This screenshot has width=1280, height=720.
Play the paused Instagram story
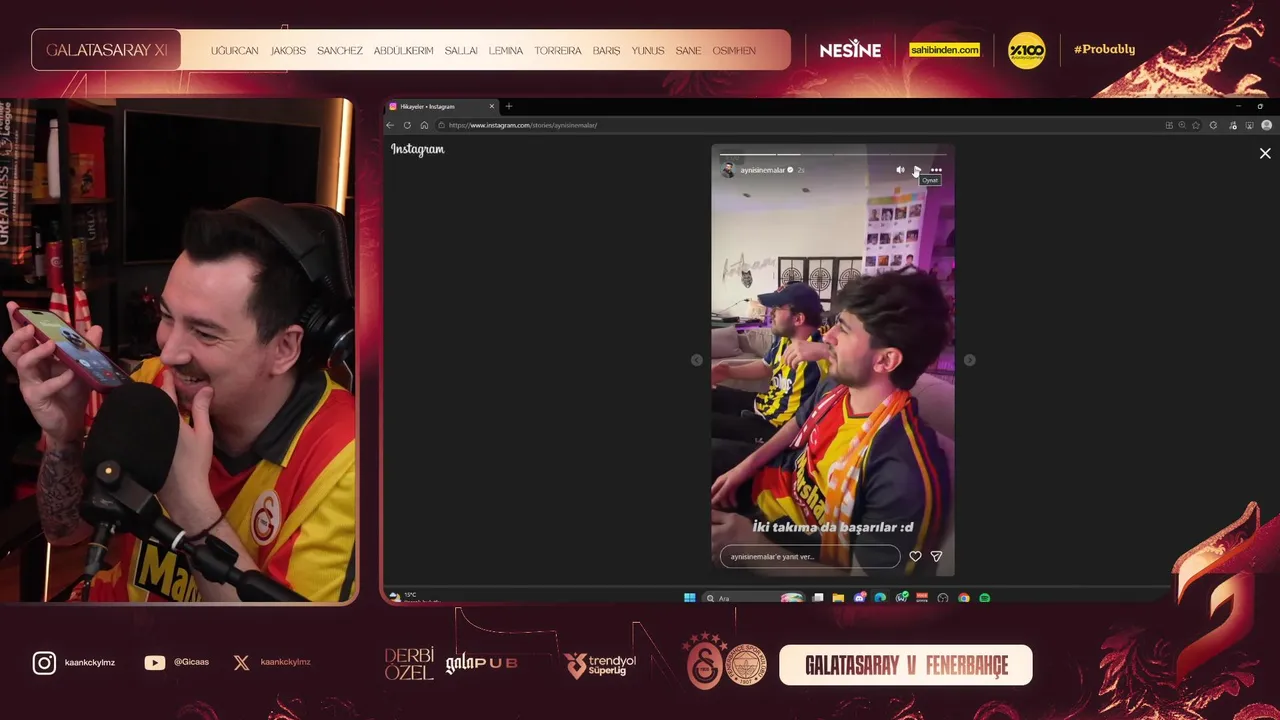(x=917, y=170)
